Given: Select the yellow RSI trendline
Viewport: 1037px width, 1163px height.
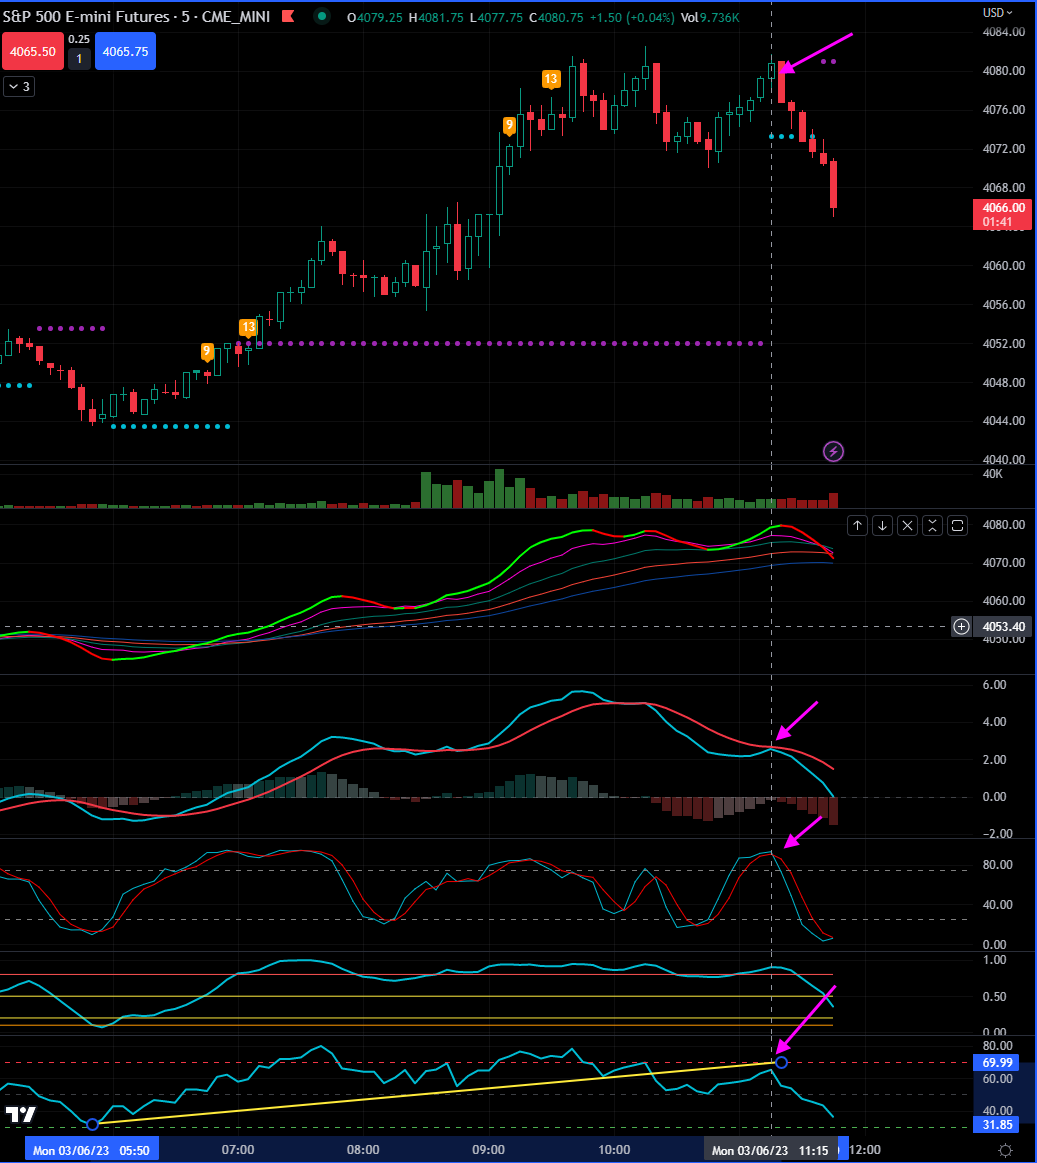Looking at the screenshot, I should tap(437, 1094).
